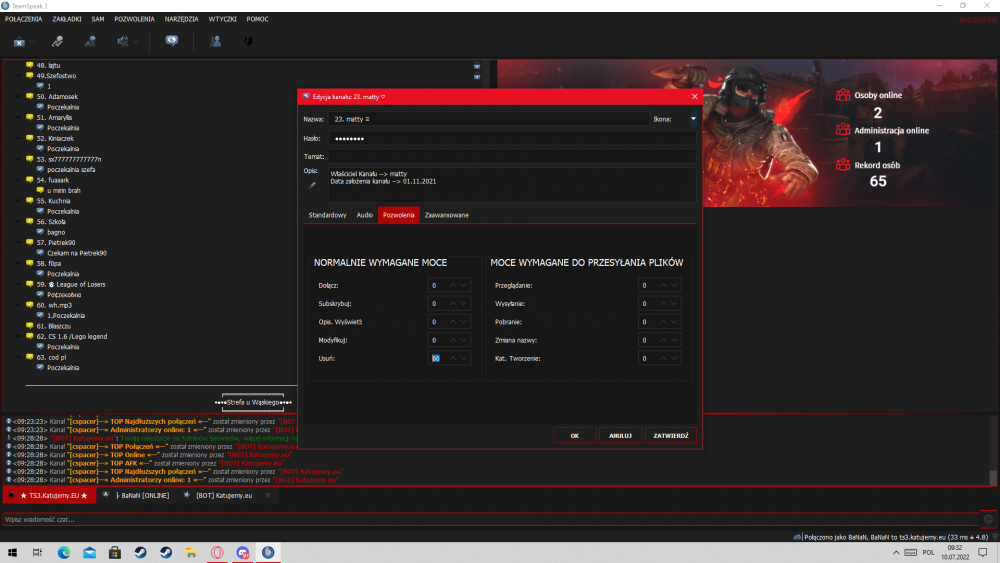Select the 'poczekalnia szefa' subchannel
The image size is (1000, 563).
[x=71, y=170]
